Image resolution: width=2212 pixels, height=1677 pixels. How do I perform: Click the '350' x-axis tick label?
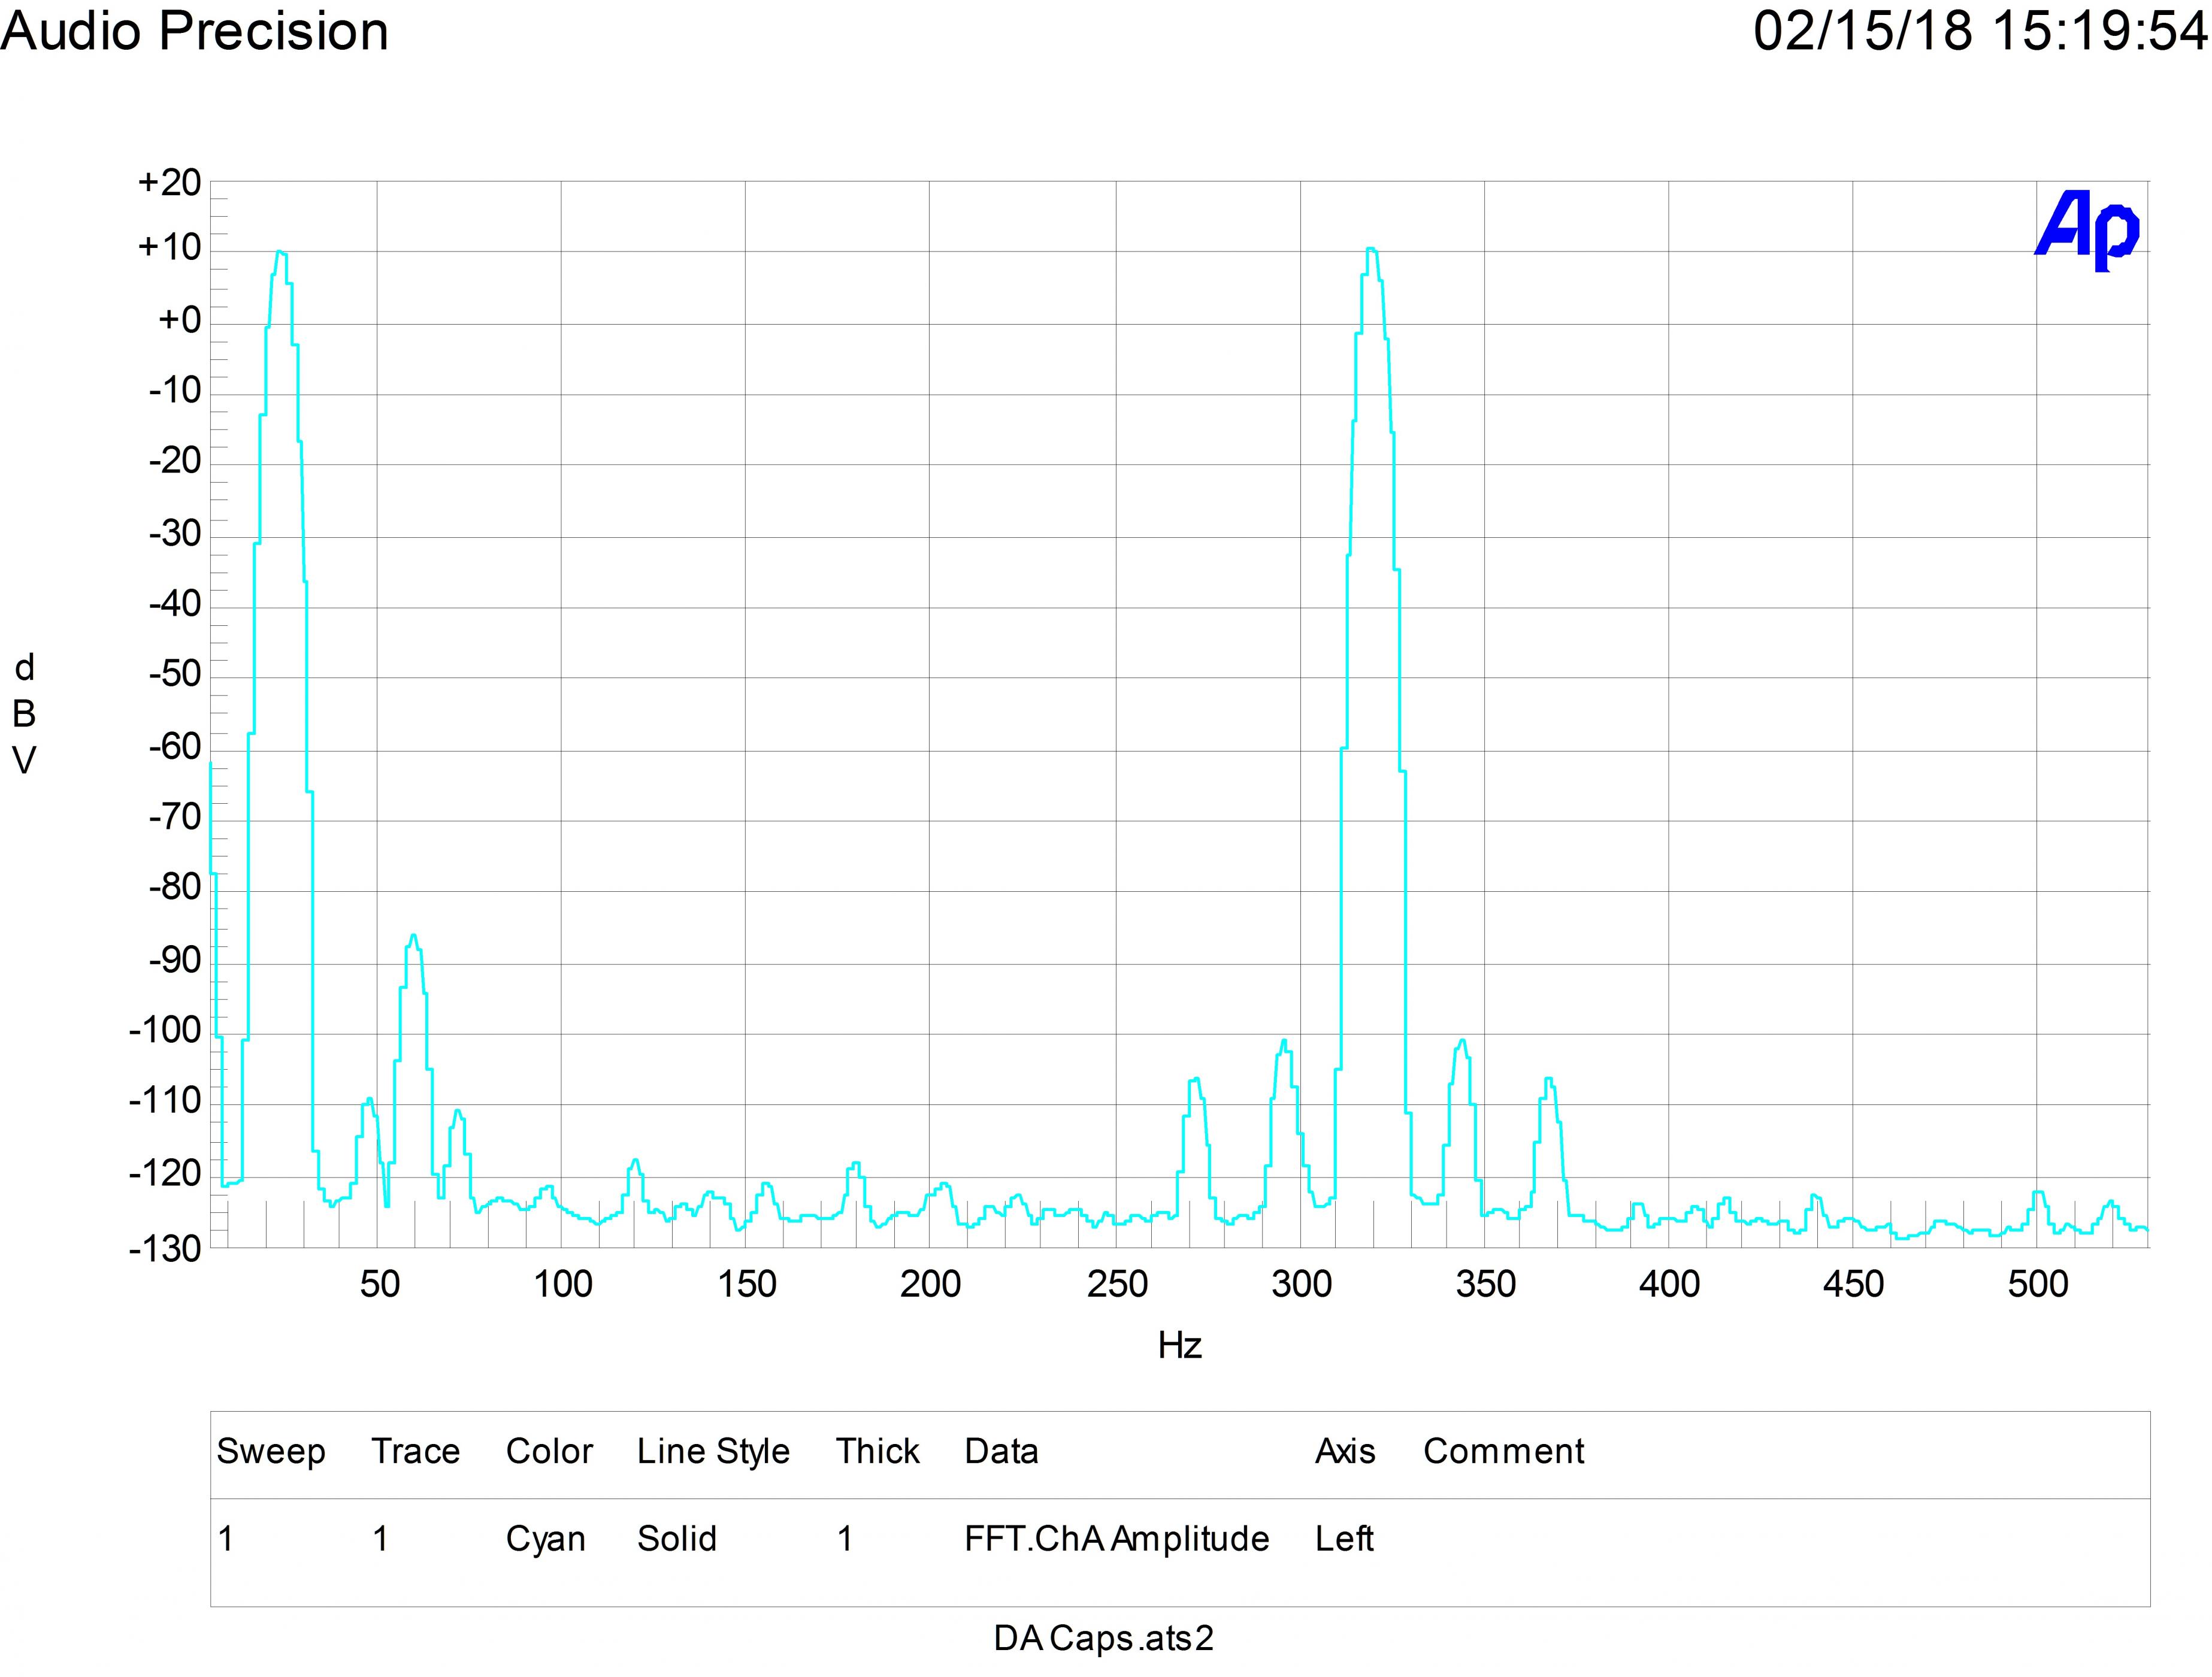coord(1485,1284)
